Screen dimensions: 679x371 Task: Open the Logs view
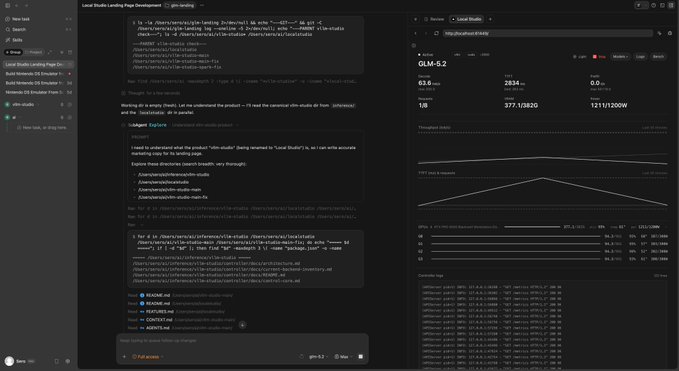pyautogui.click(x=640, y=57)
